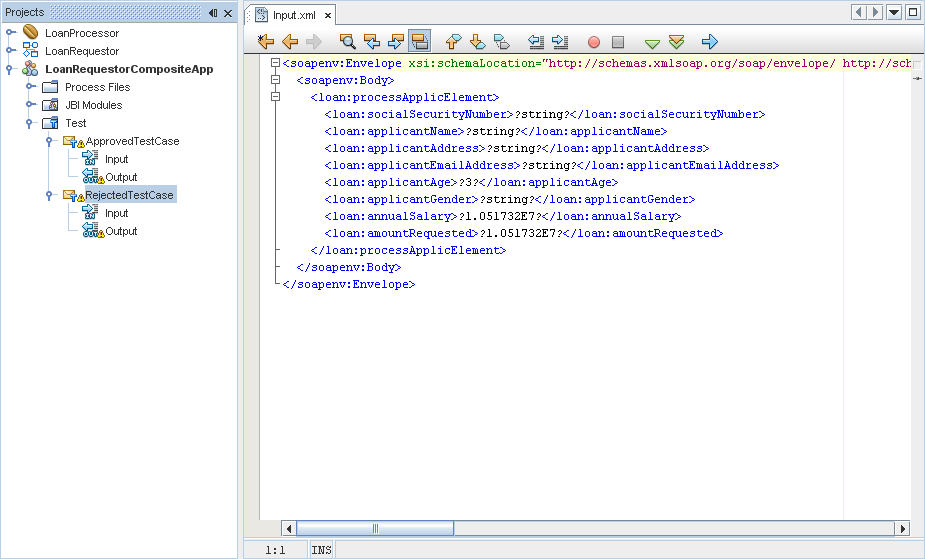Collapse the ApprovedTestCase node
The image size is (925, 559).
pos(49,141)
